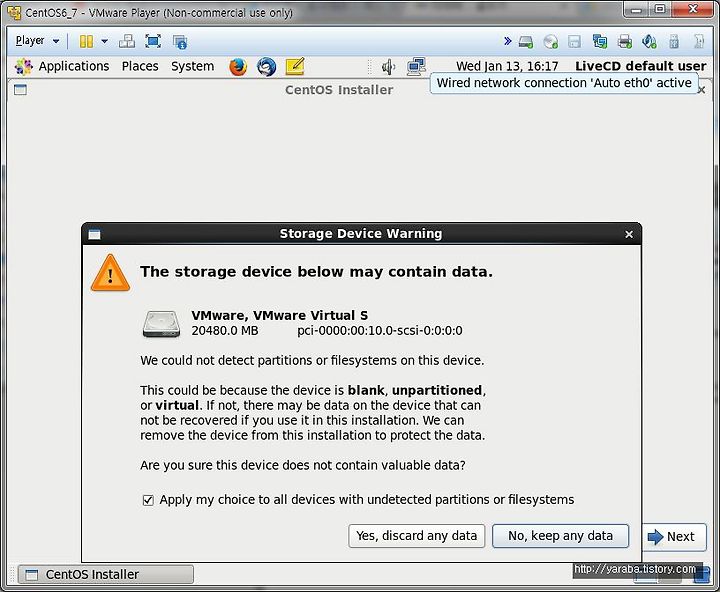Viewport: 720px width, 592px height.
Task: Click the clock showing Wed Jan 13, 16:17
Action: click(507, 66)
